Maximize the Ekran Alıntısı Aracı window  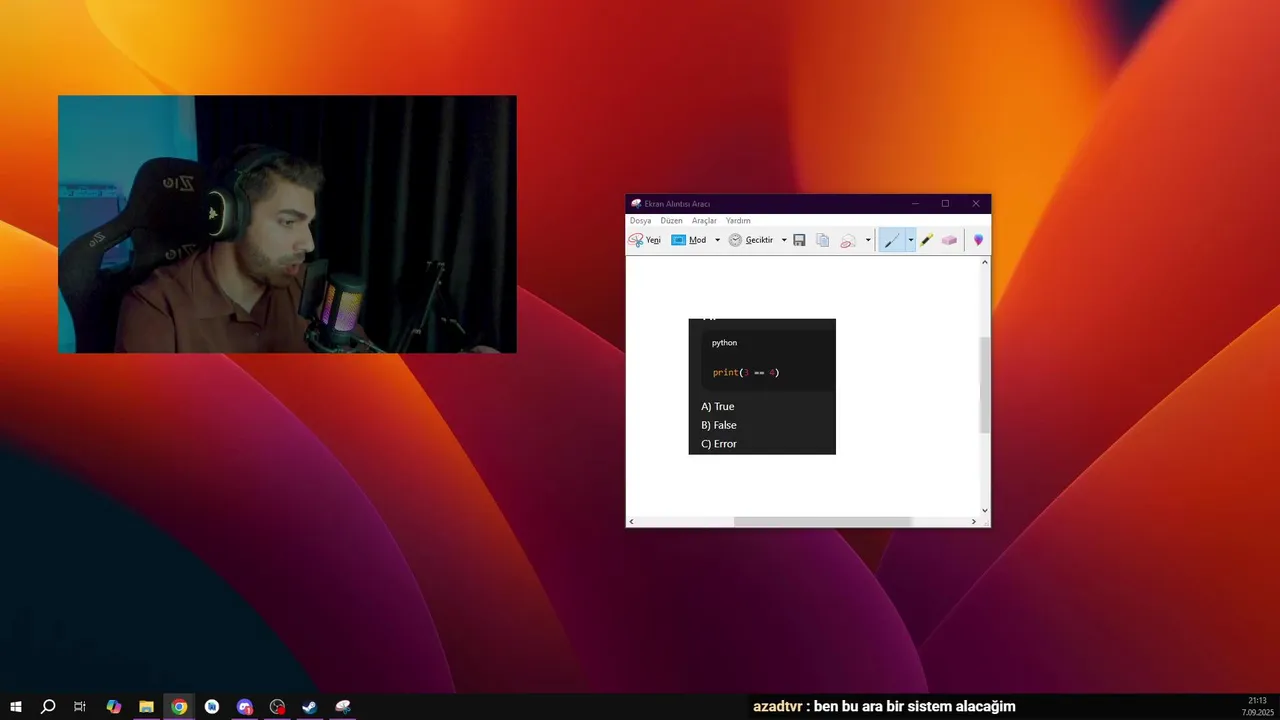945,204
